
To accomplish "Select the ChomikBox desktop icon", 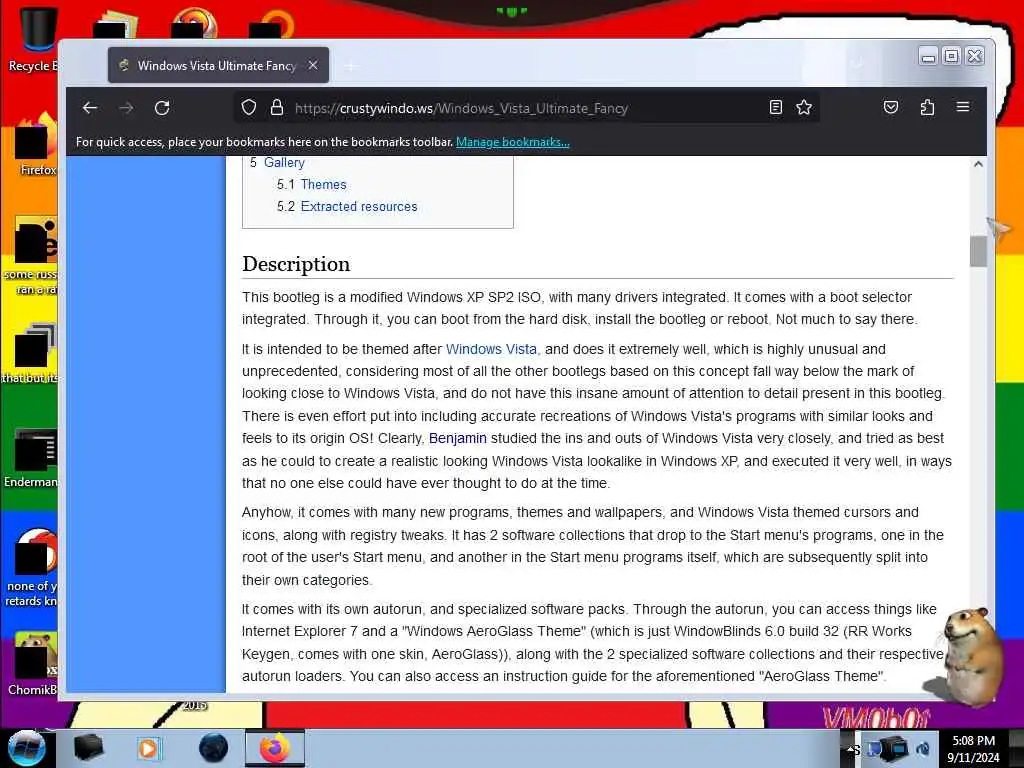I will [34, 664].
